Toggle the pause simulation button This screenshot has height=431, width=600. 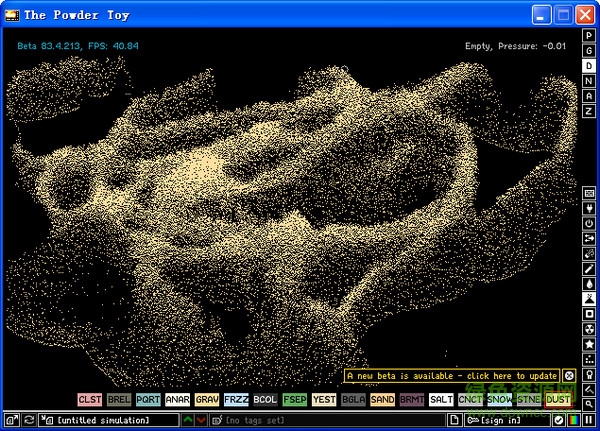[589, 419]
